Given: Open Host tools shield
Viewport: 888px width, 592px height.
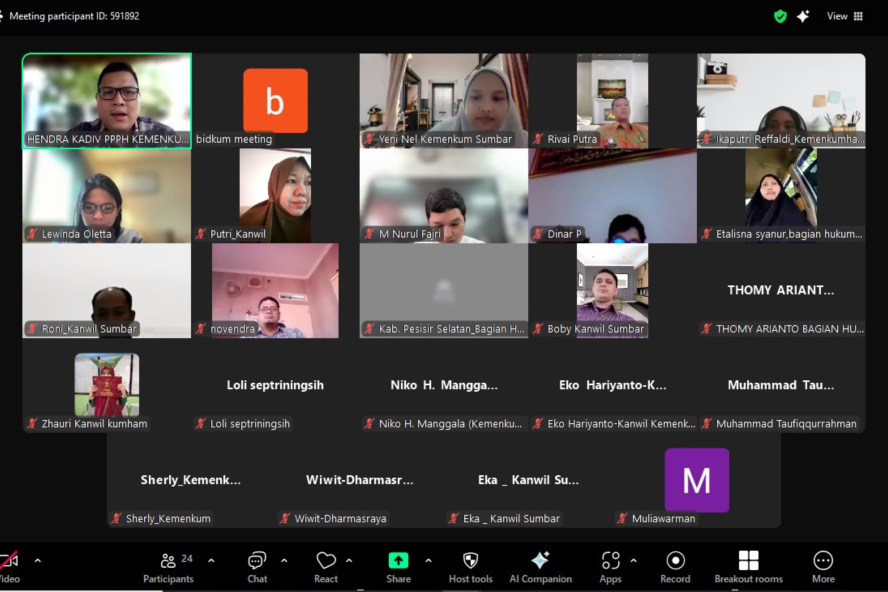Looking at the screenshot, I should coord(470,566).
